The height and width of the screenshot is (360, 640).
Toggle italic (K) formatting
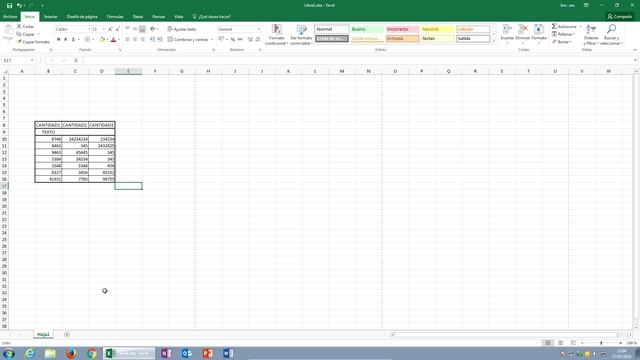(66, 40)
